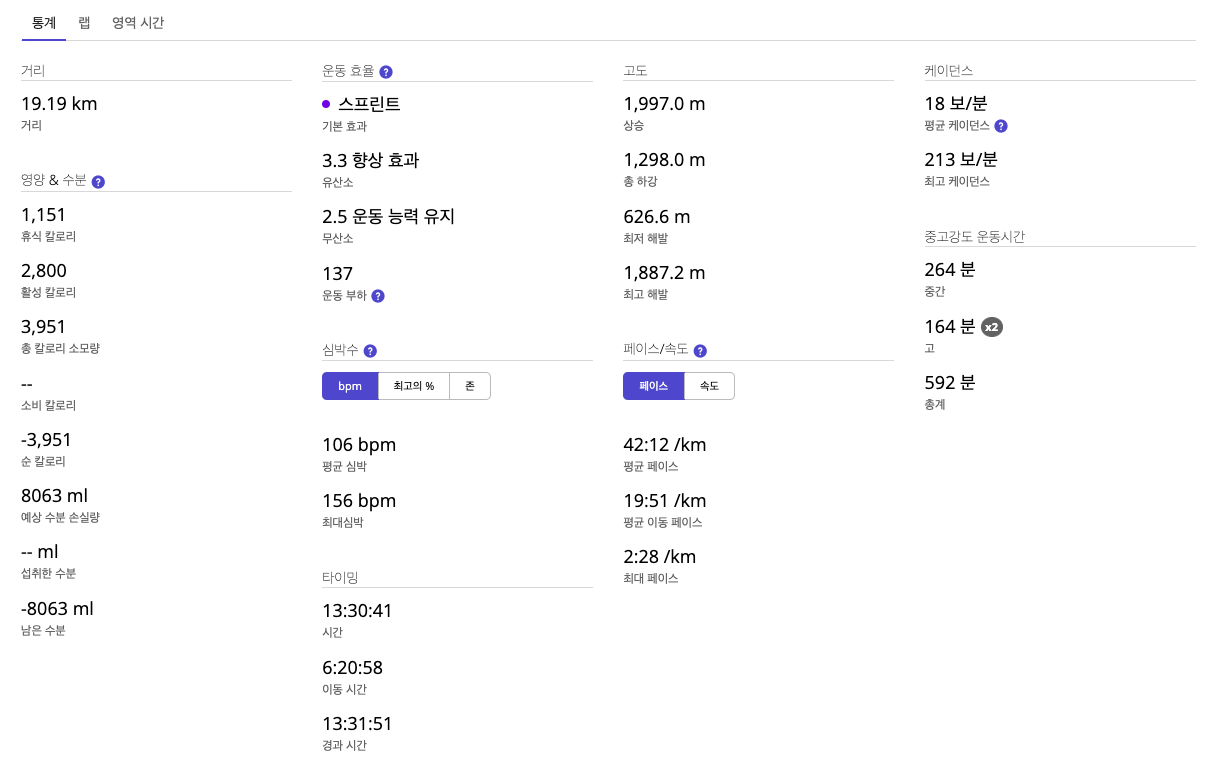This screenshot has width=1219, height=764.
Task: Select the 통계 tab
Action: tap(43, 22)
